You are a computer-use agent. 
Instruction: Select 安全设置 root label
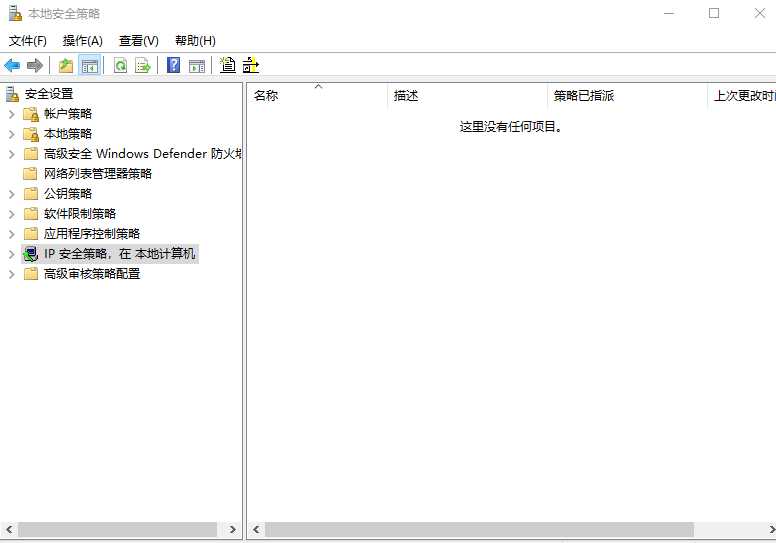point(49,94)
